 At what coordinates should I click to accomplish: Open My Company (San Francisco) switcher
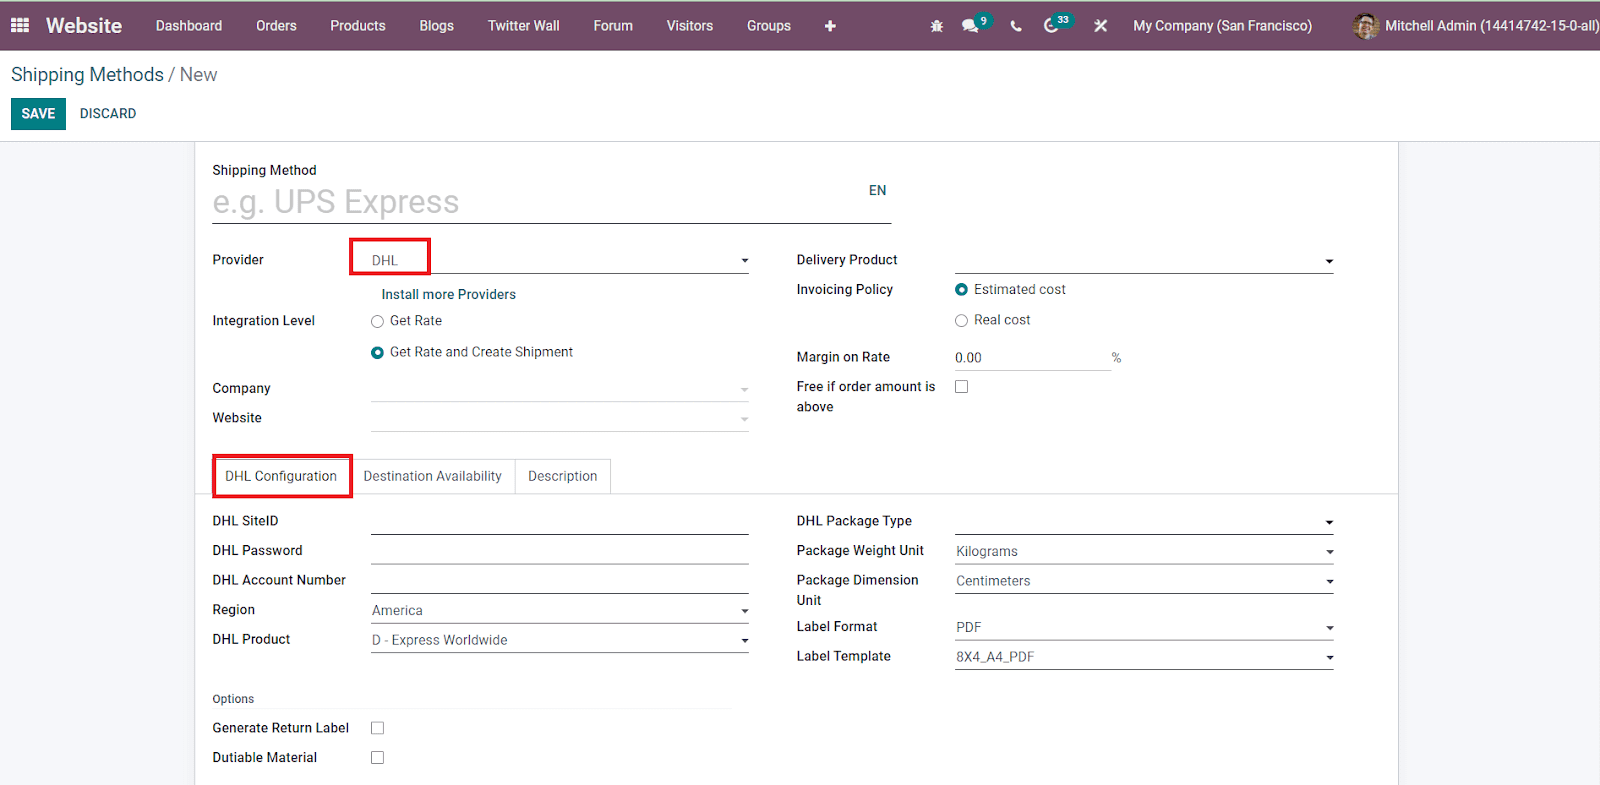[1222, 26]
